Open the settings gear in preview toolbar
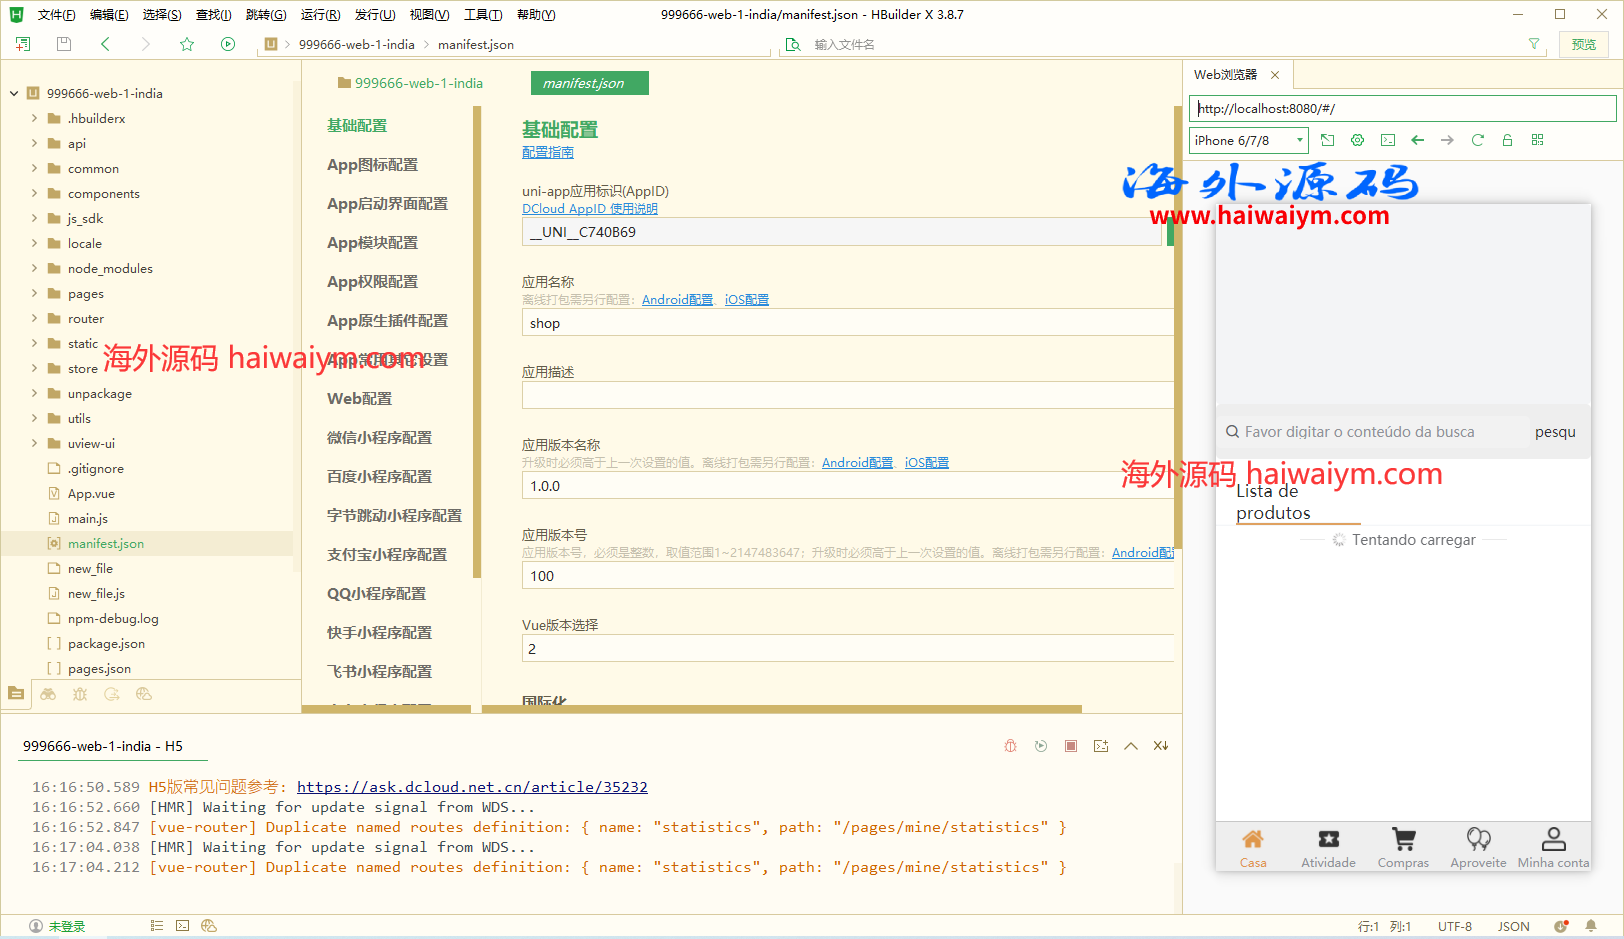 [1358, 140]
